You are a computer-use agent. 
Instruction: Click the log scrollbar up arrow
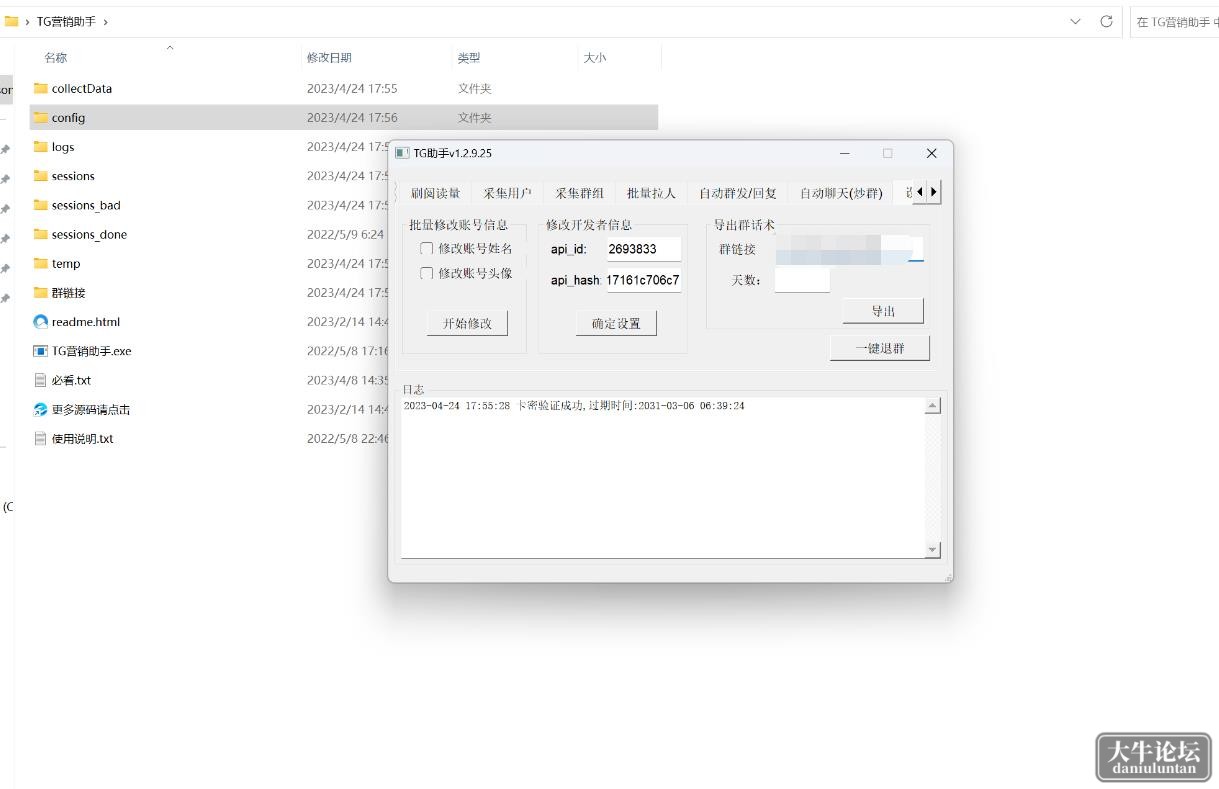933,406
